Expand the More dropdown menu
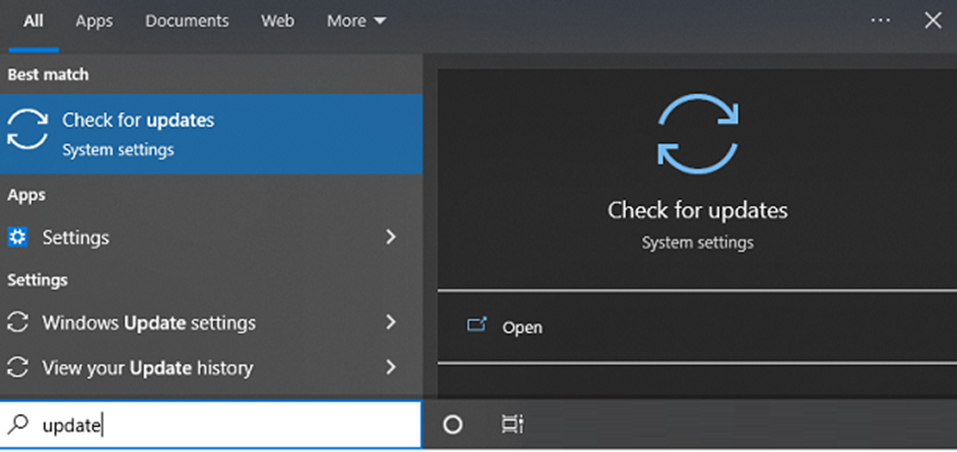The width and height of the screenshot is (957, 452). [356, 21]
